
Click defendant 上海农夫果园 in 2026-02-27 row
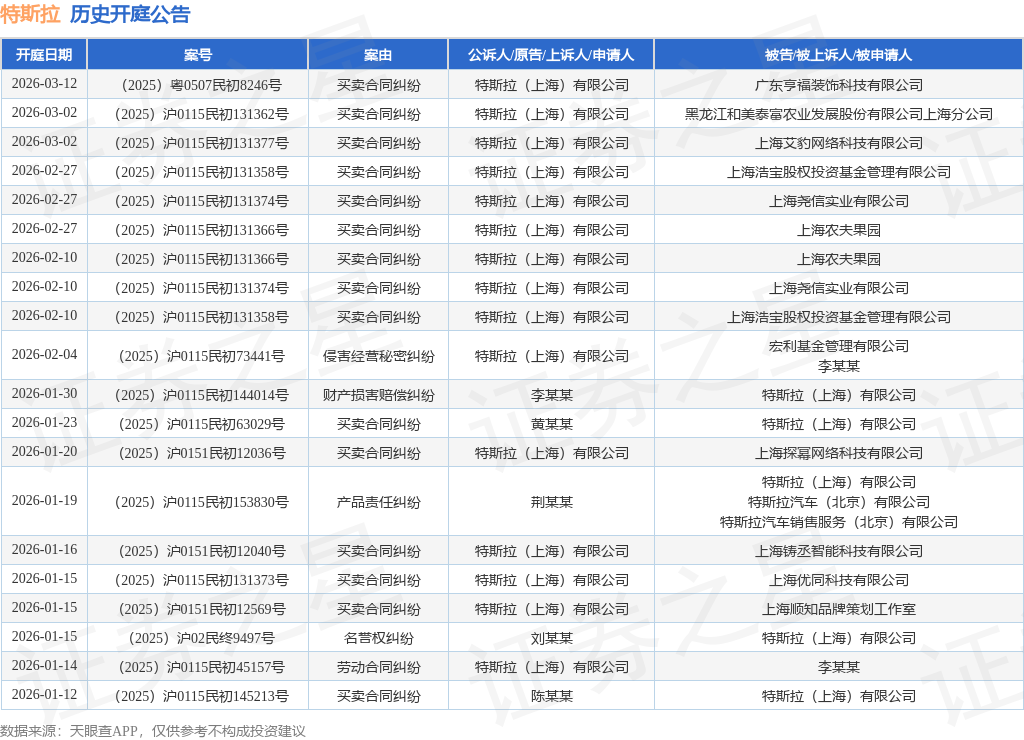tap(839, 231)
